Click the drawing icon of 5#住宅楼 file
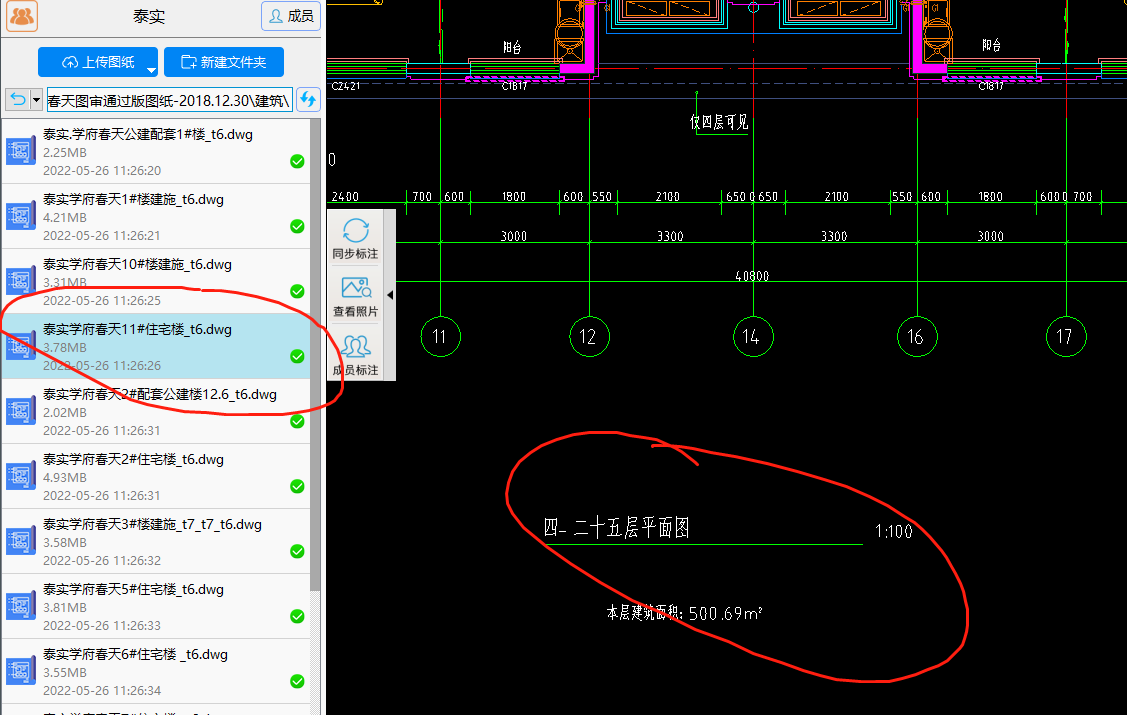Screen dimensions: 1127x715 (21, 606)
